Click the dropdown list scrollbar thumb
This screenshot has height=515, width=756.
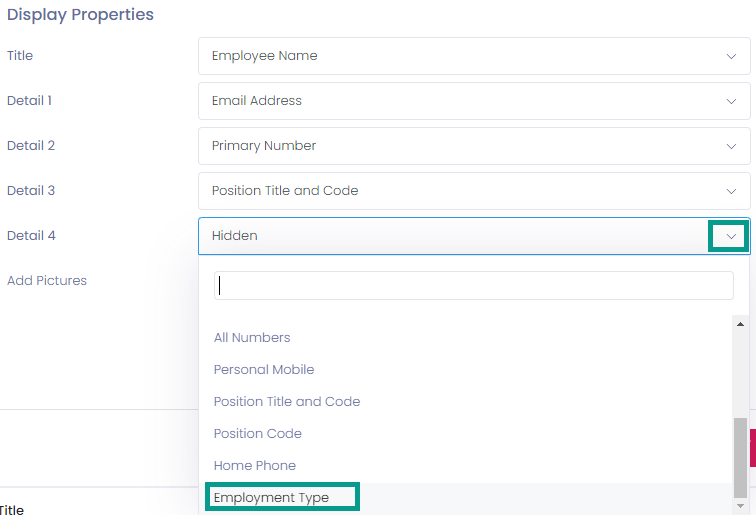(x=740, y=458)
